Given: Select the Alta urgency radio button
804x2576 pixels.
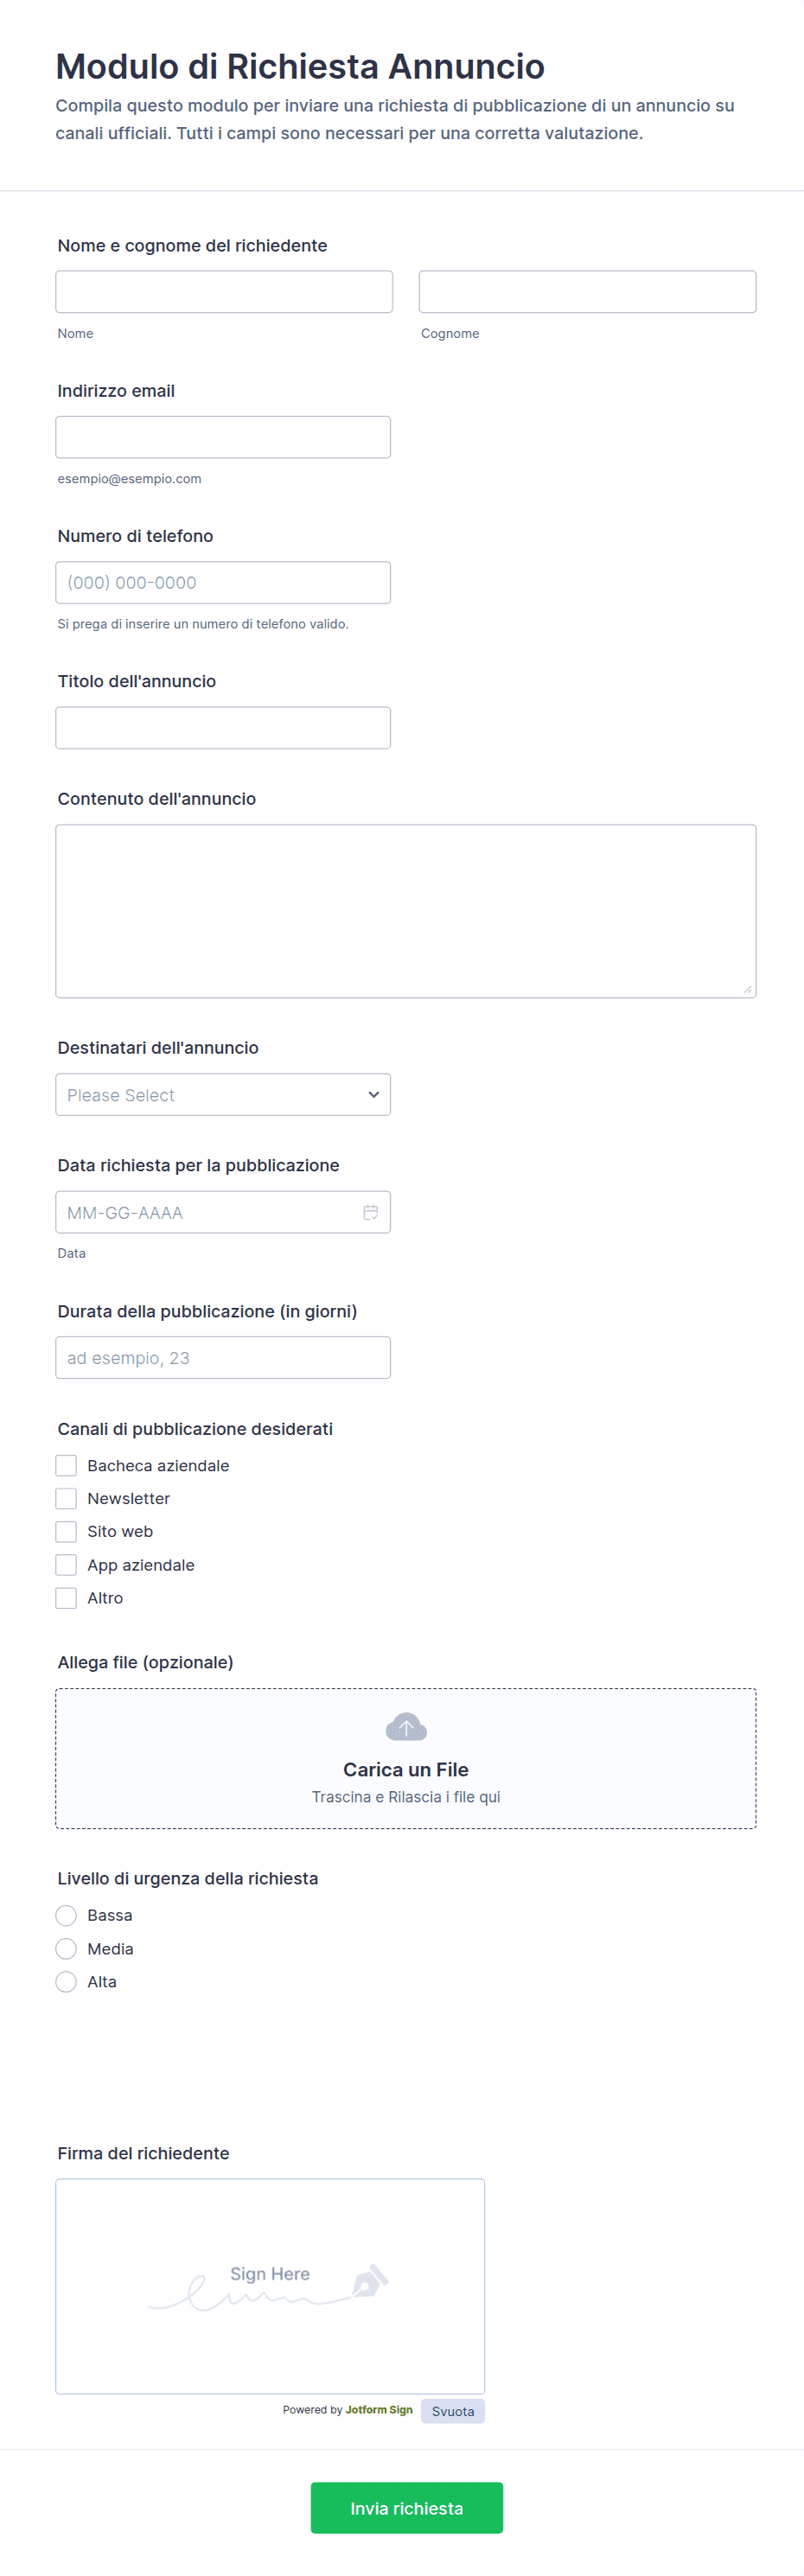Looking at the screenshot, I should point(66,1982).
